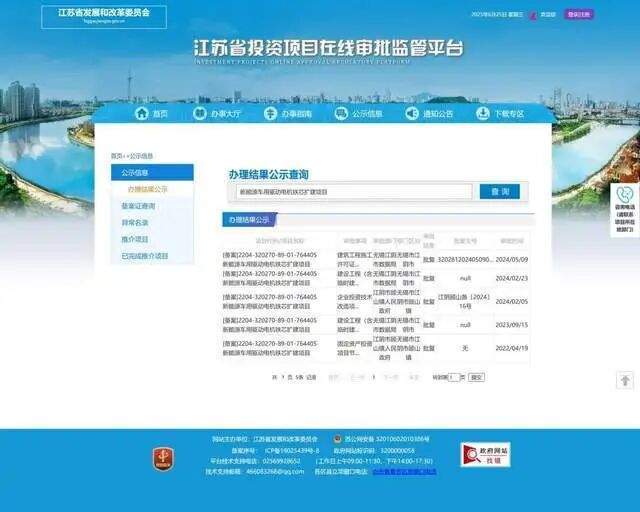Open 已完成推介项目 in left sidebar

tap(145, 256)
